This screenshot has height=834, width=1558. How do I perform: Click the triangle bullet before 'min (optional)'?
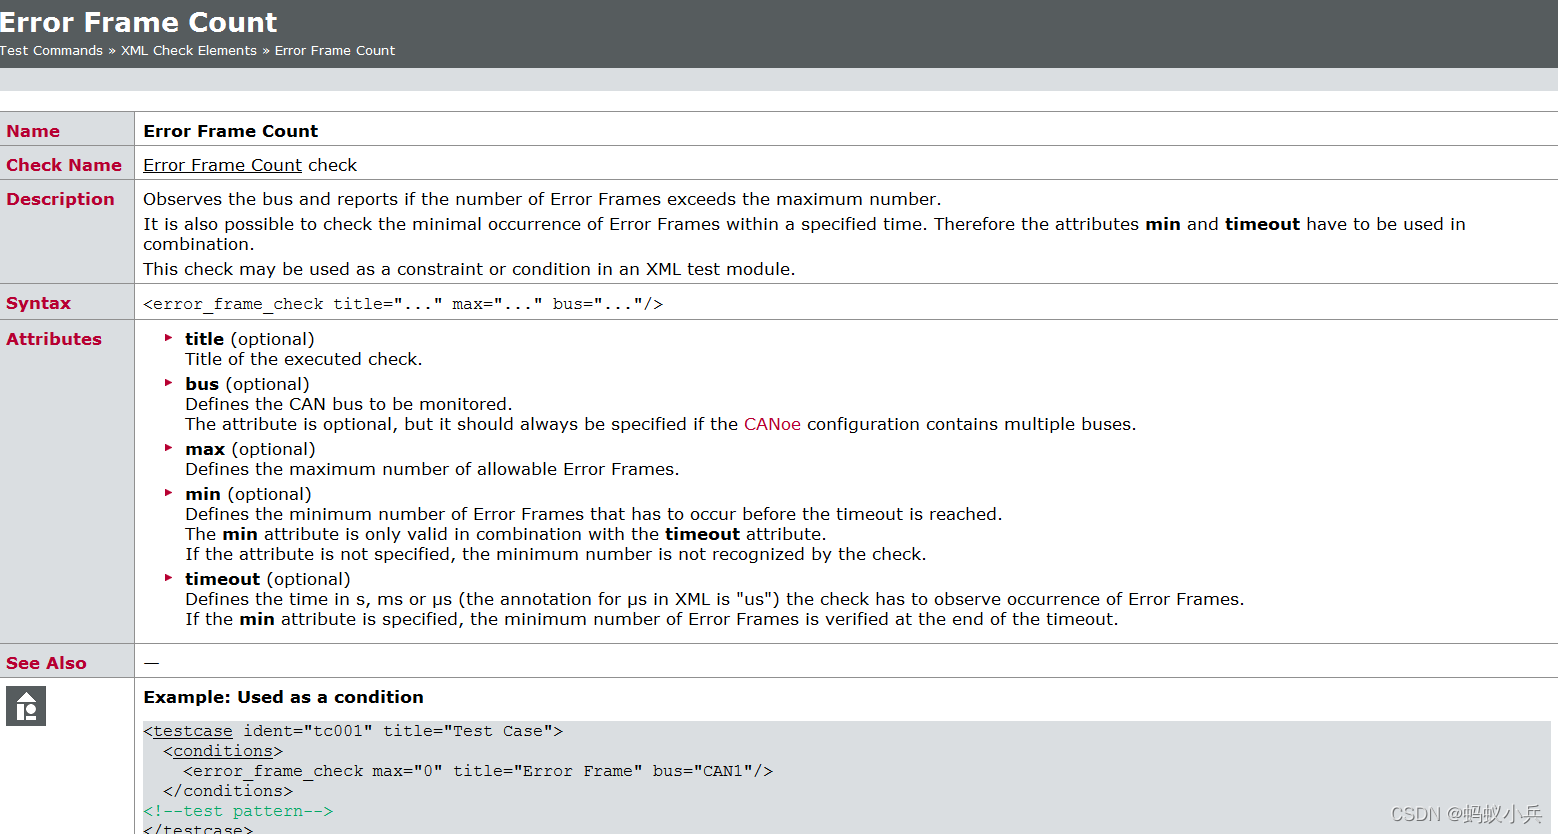[x=169, y=493]
